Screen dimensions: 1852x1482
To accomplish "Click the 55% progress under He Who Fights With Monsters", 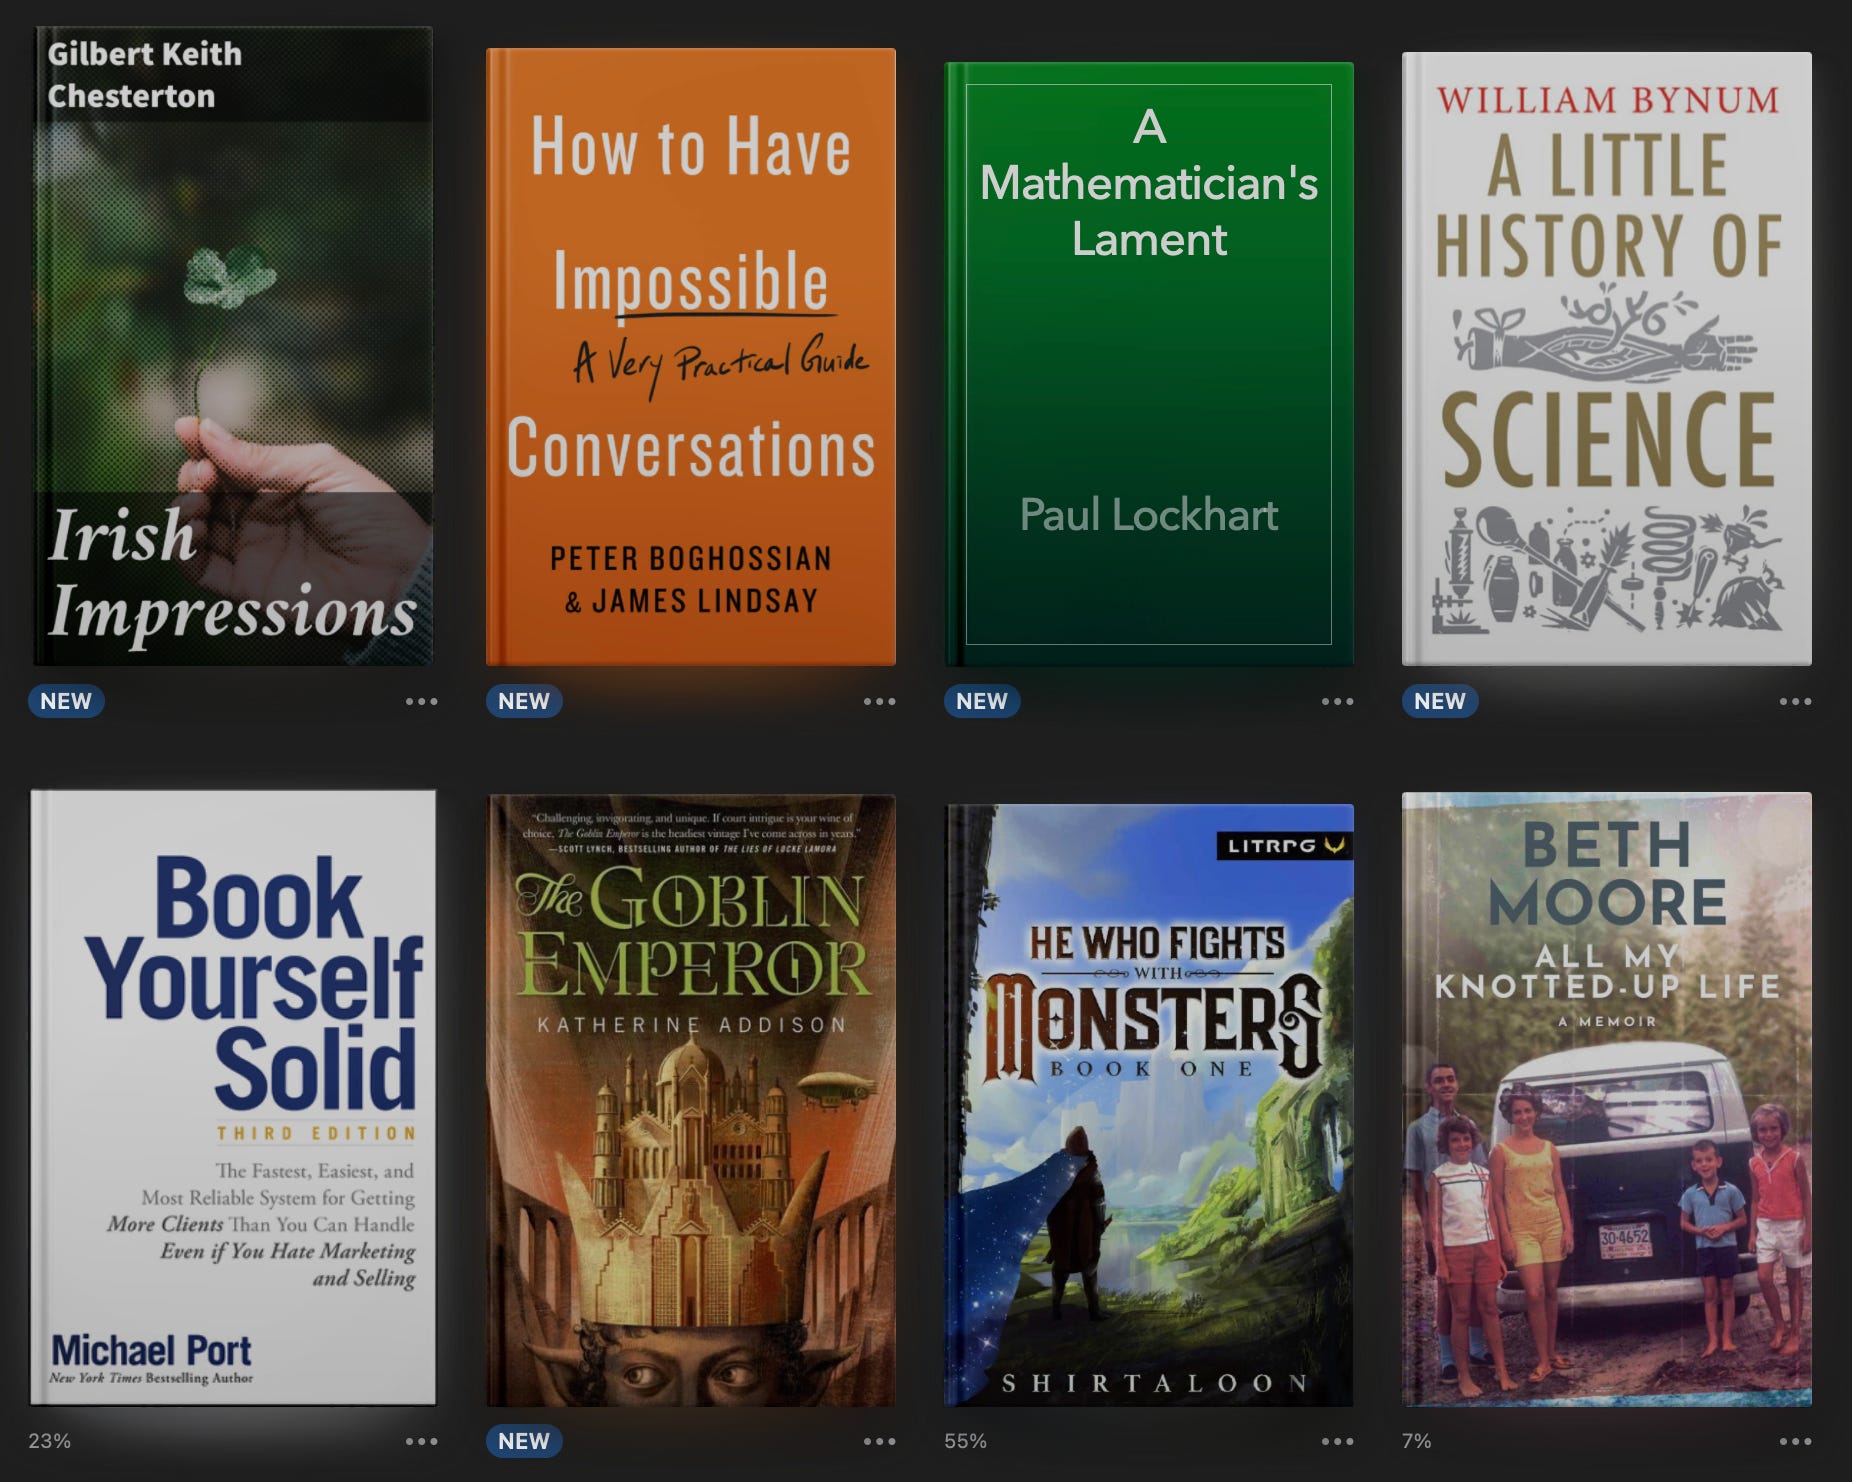I will (966, 1441).
